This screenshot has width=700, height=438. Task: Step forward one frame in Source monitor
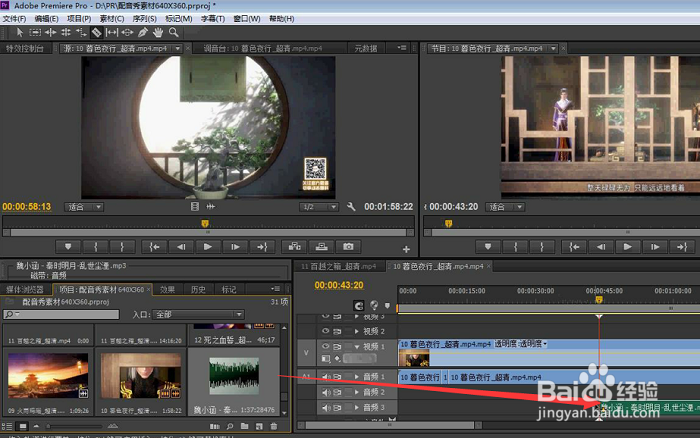pyautogui.click(x=235, y=246)
